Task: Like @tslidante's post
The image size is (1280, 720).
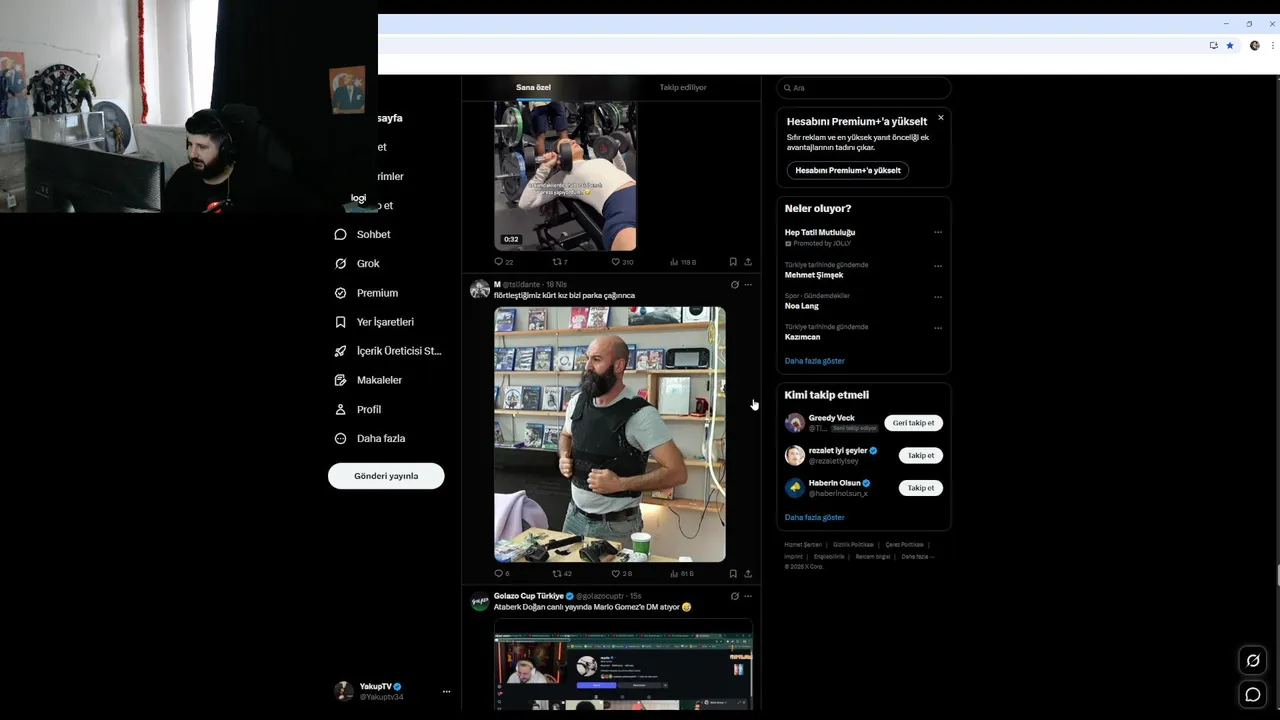Action: click(621, 574)
